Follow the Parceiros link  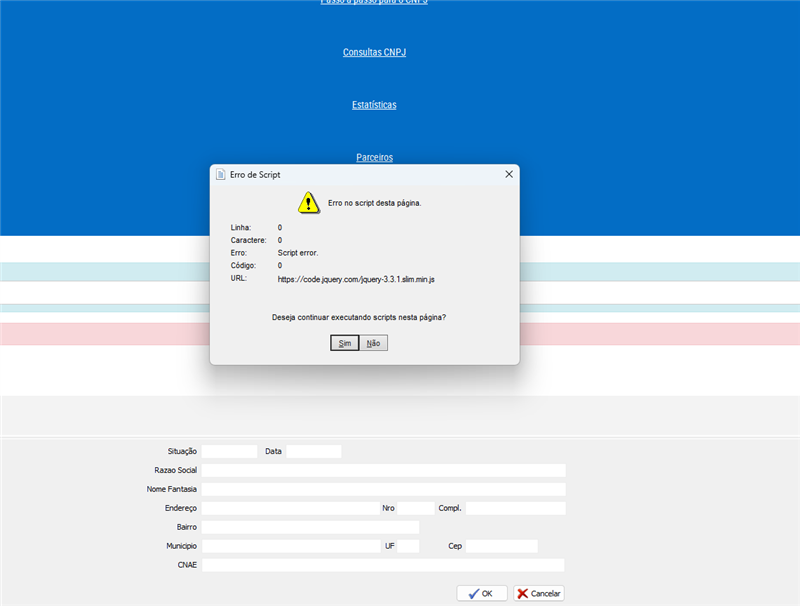tap(374, 157)
